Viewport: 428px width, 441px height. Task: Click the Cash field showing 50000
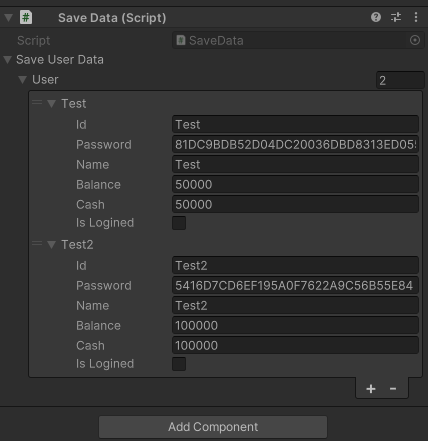(x=295, y=204)
